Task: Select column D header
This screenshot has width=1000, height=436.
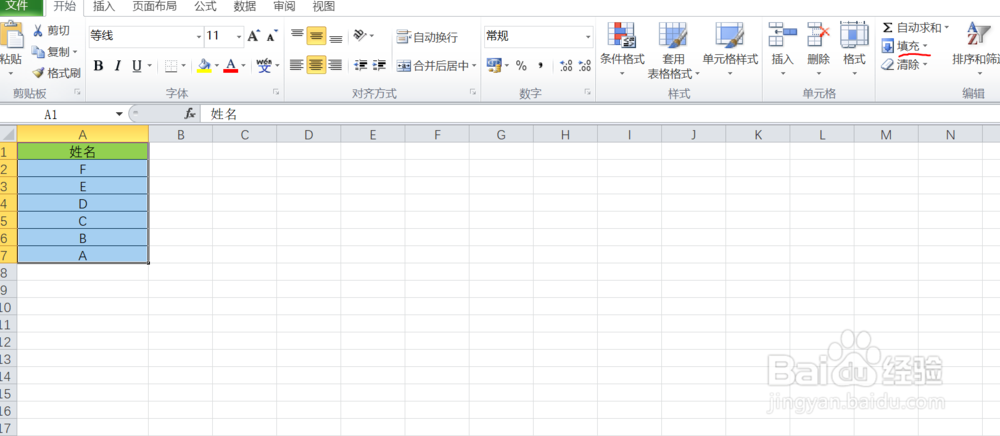Action: pyautogui.click(x=309, y=134)
